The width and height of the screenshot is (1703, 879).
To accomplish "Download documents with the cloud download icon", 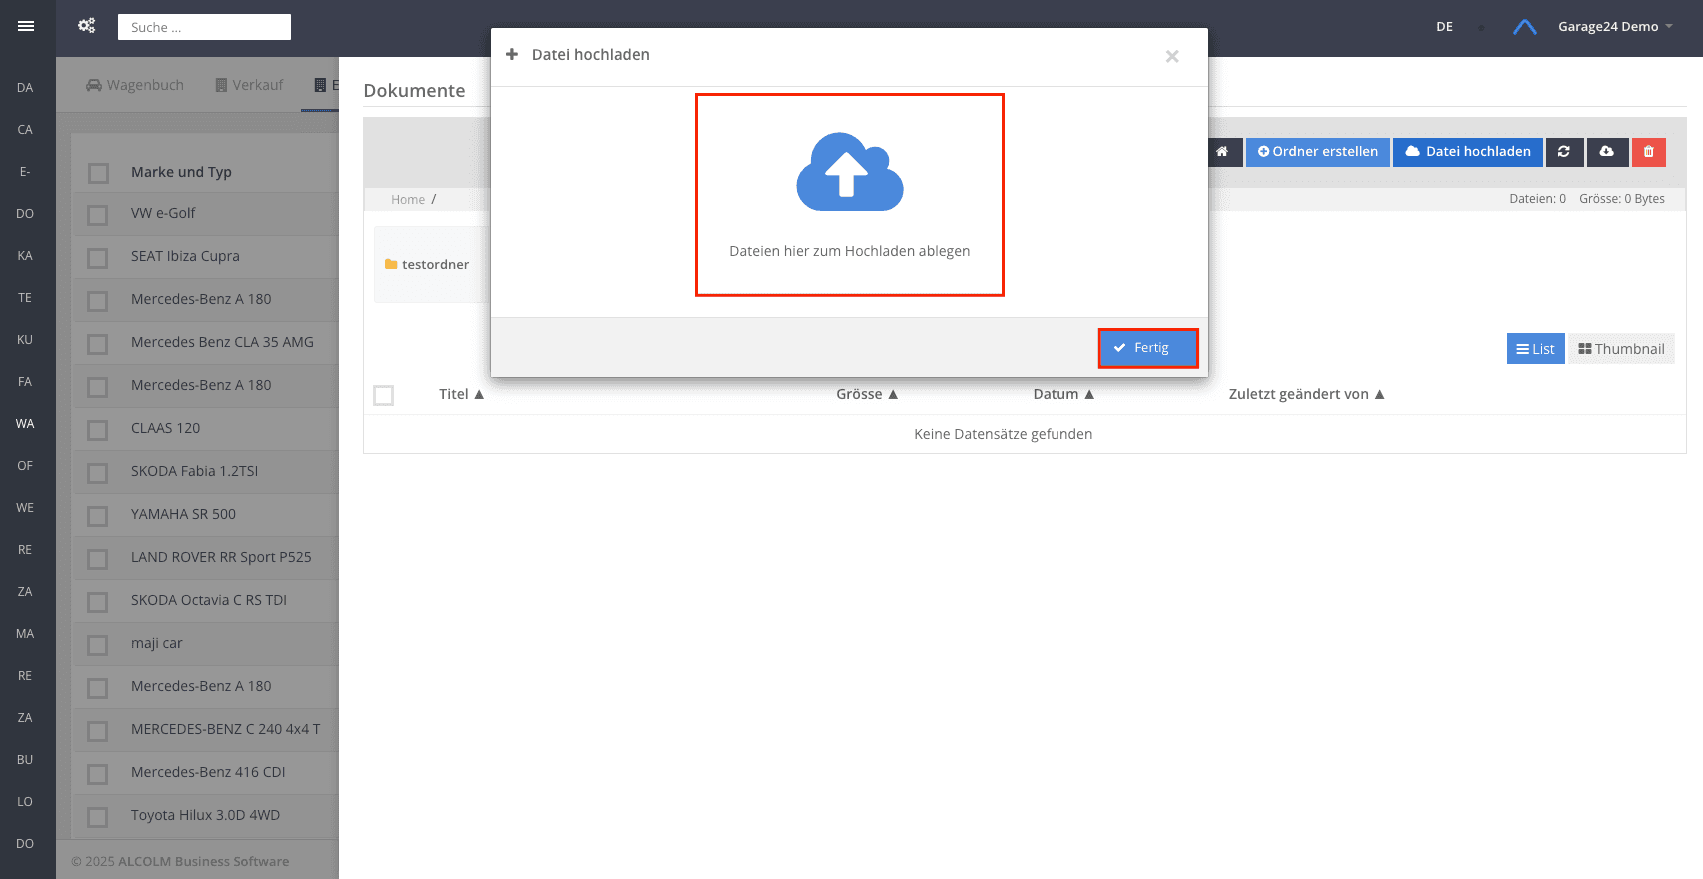I will [x=1606, y=152].
